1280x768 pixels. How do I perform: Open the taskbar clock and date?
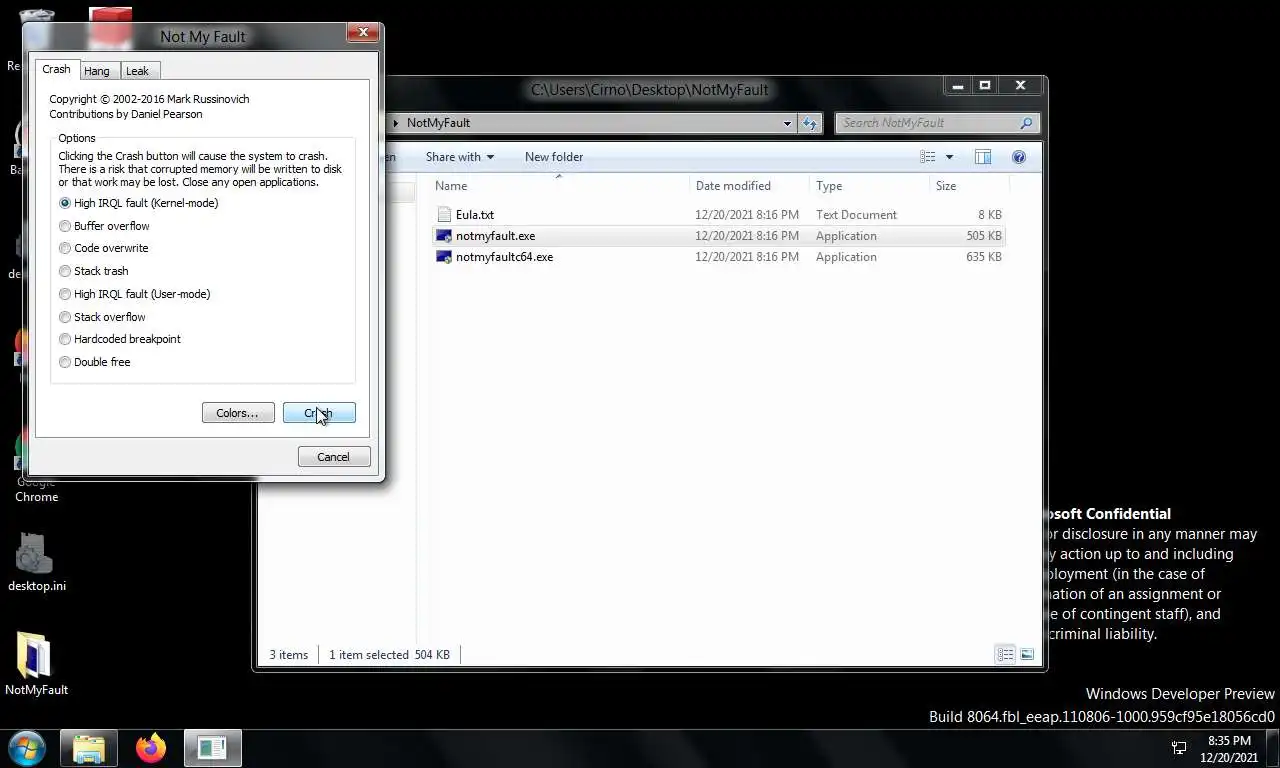pos(1229,749)
